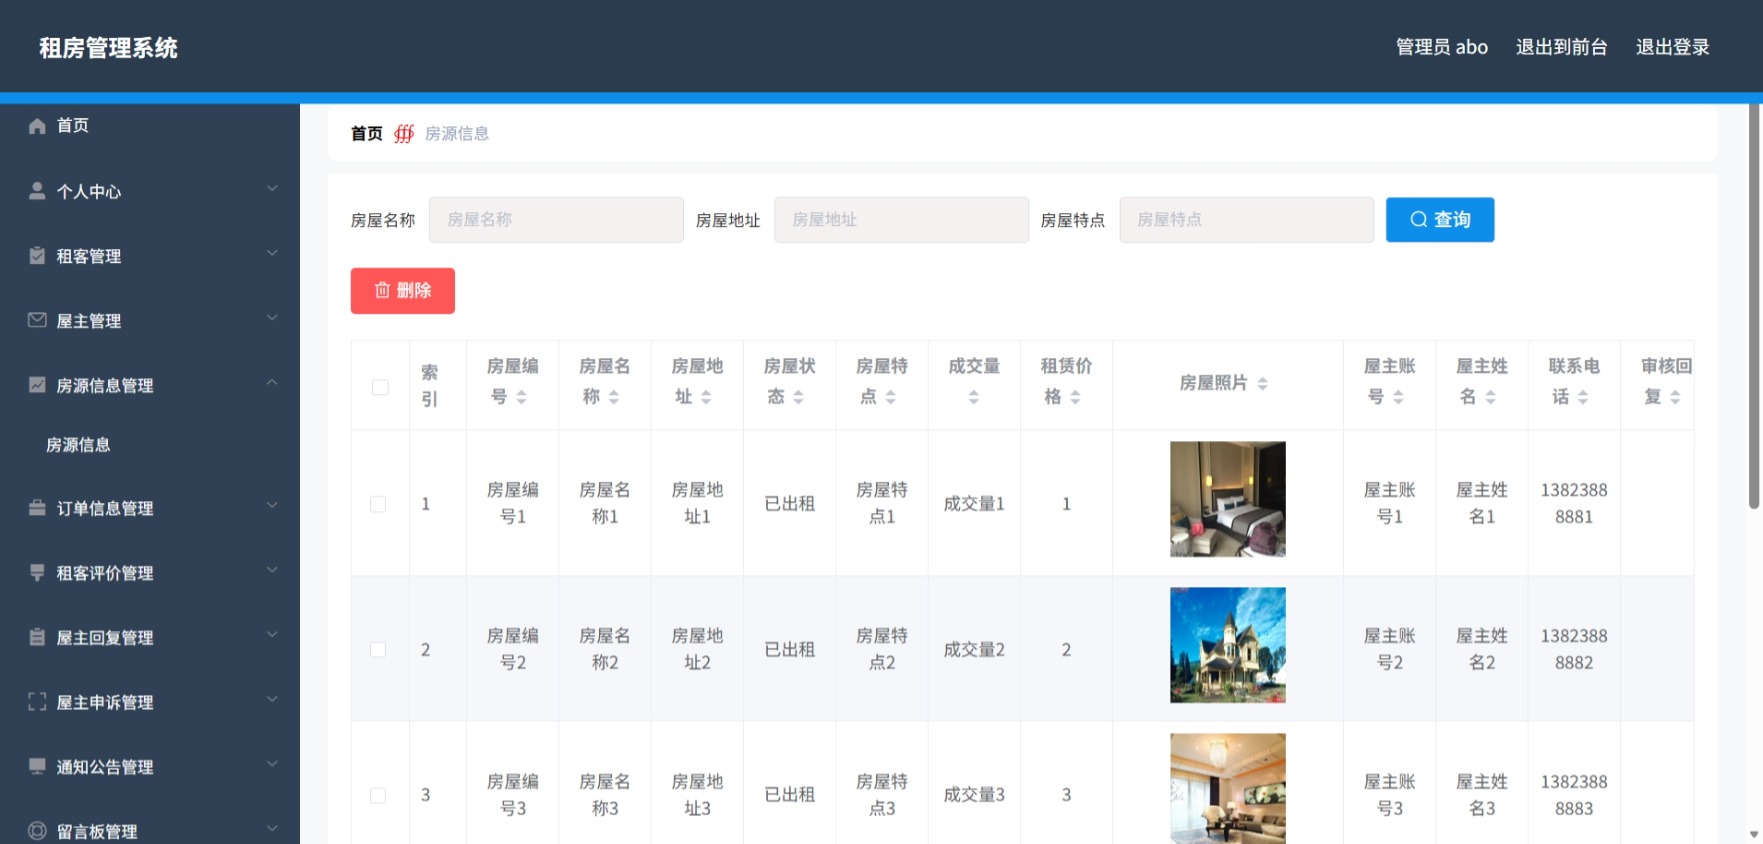
Task: Expand the 租客管理 menu chevron
Action: [272, 253]
